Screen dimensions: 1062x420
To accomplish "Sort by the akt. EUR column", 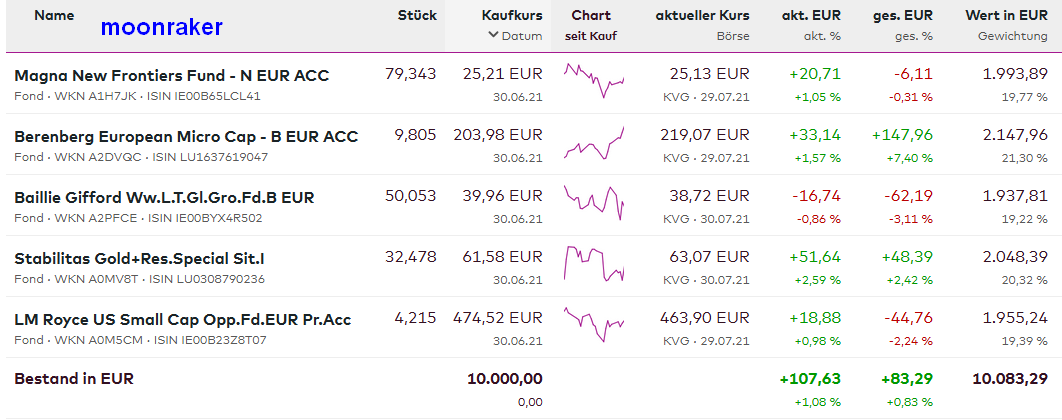I will tap(811, 16).
